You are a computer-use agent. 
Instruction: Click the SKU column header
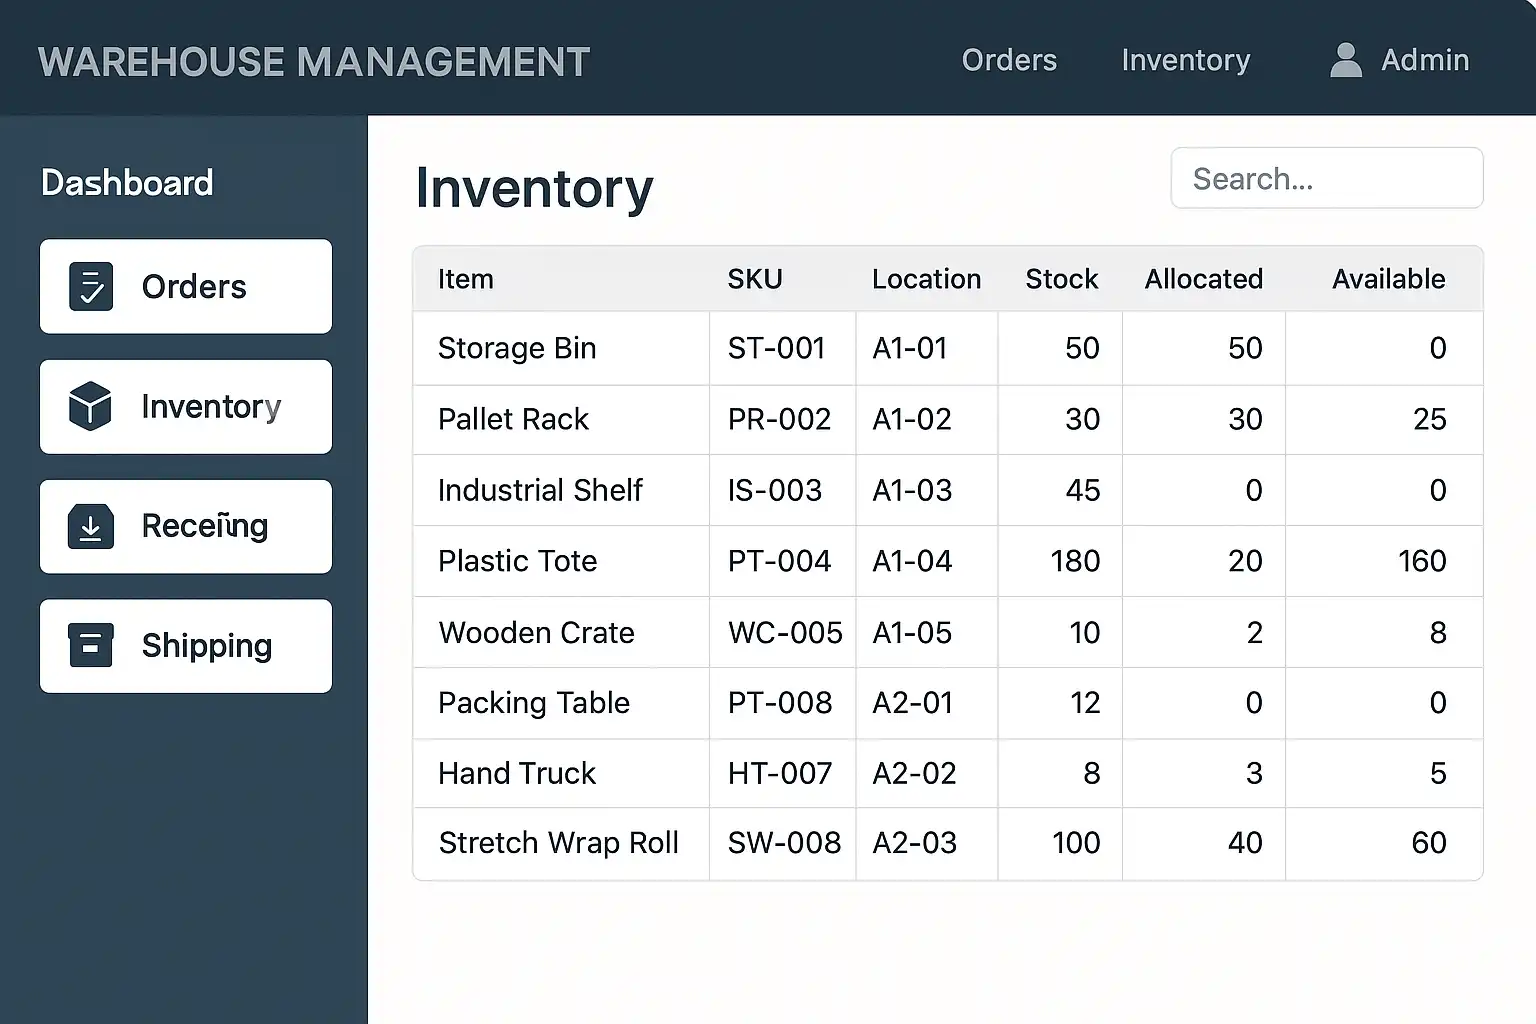click(x=754, y=279)
